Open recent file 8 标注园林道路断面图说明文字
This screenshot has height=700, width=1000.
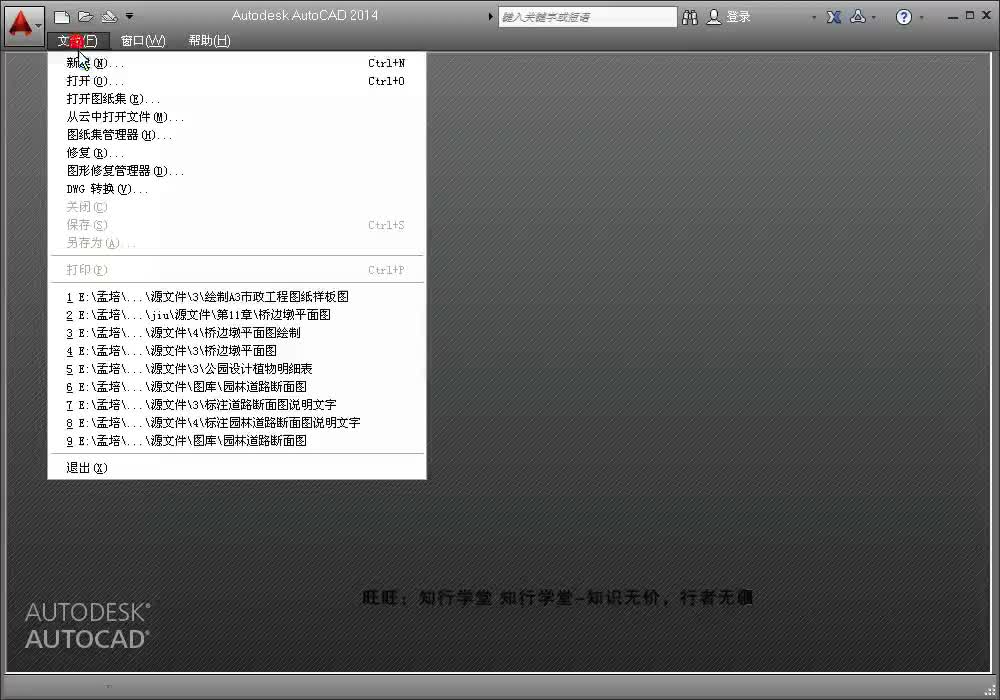(x=237, y=423)
